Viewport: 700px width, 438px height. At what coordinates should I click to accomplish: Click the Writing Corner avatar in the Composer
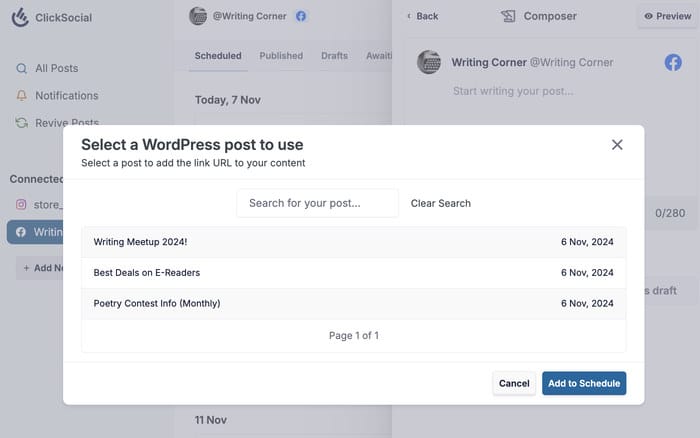429,62
